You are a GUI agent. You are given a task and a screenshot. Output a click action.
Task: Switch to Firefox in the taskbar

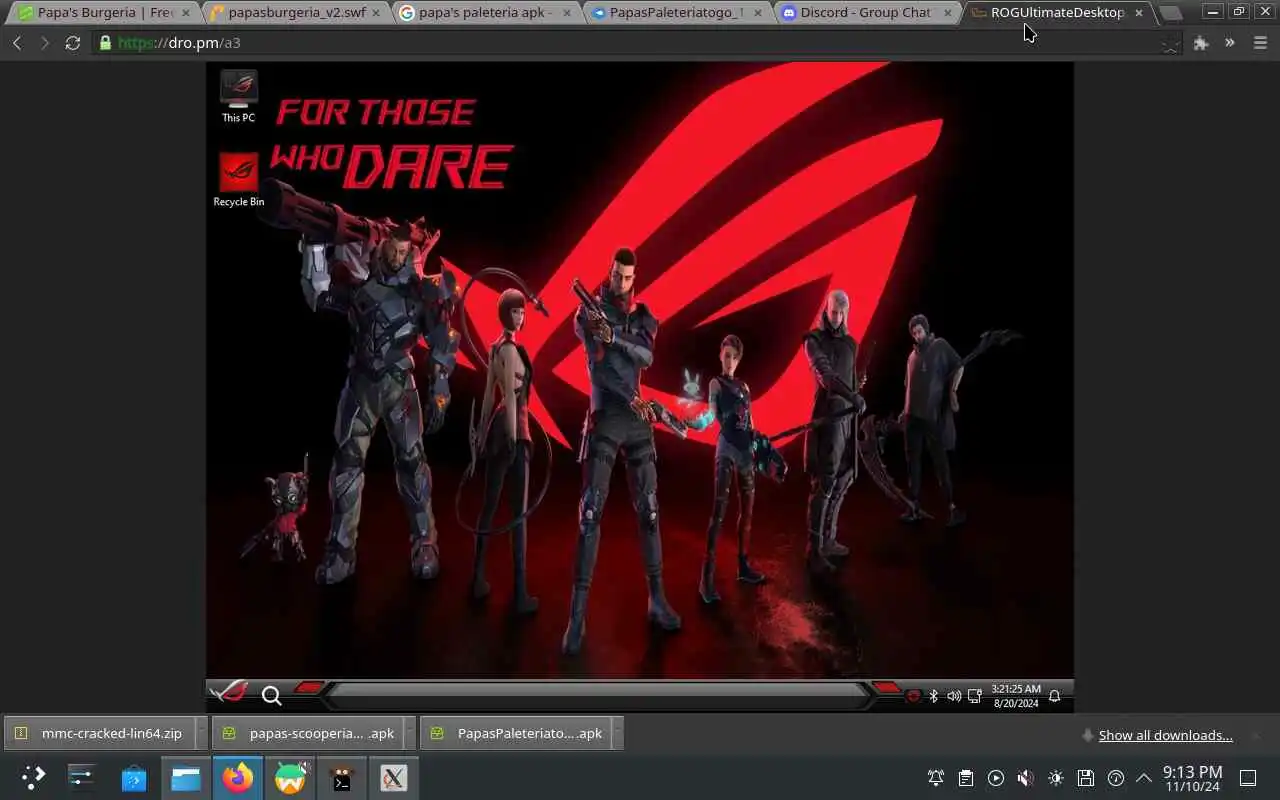coord(238,778)
